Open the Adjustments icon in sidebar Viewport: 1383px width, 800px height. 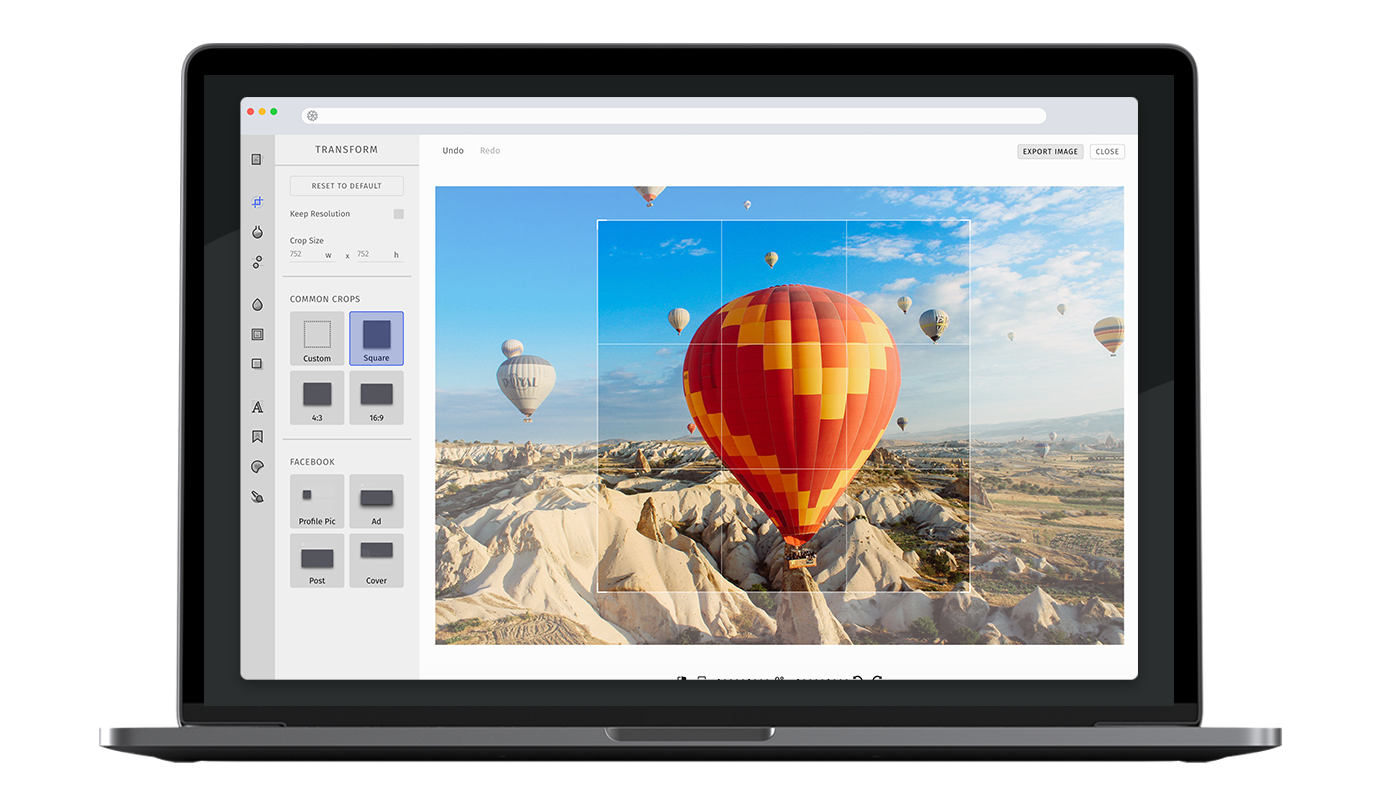(257, 262)
